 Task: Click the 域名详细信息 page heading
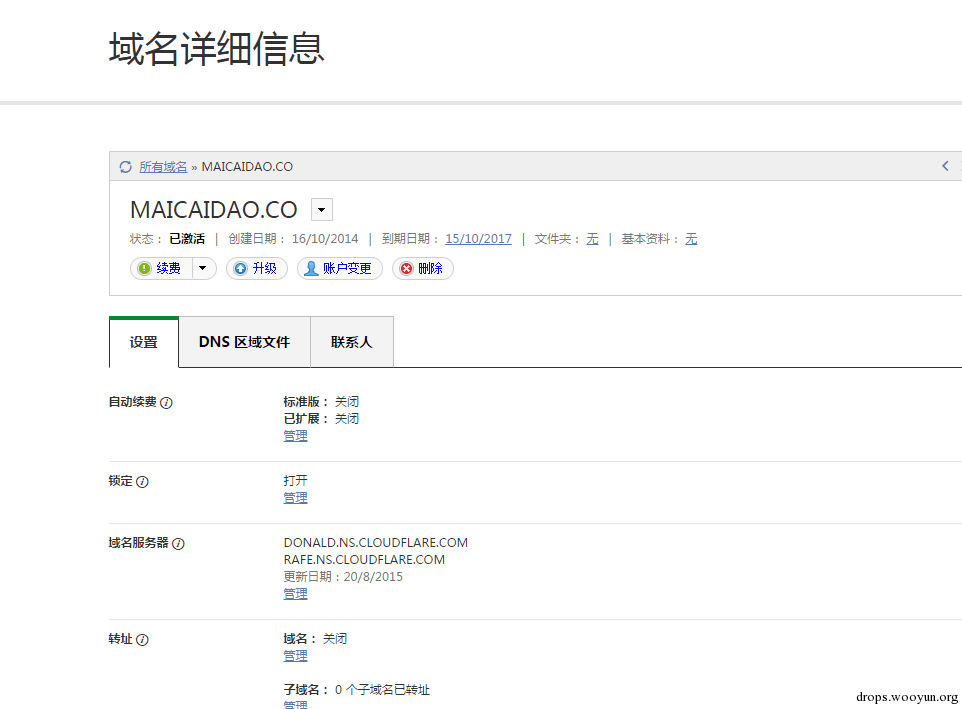pyautogui.click(x=217, y=48)
